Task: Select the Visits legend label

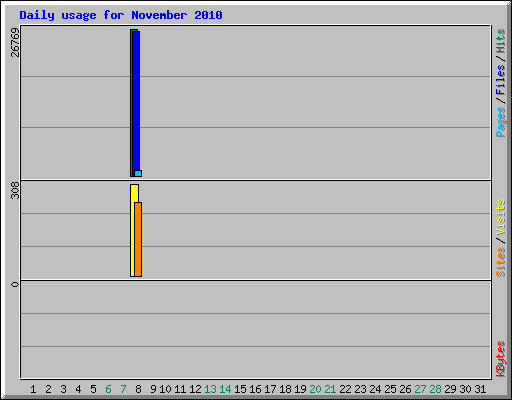Action: tap(500, 217)
